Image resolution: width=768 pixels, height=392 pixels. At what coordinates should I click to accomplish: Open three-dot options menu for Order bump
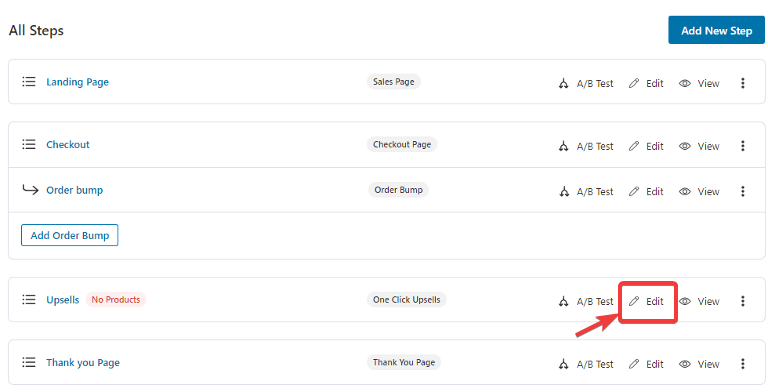click(x=743, y=192)
